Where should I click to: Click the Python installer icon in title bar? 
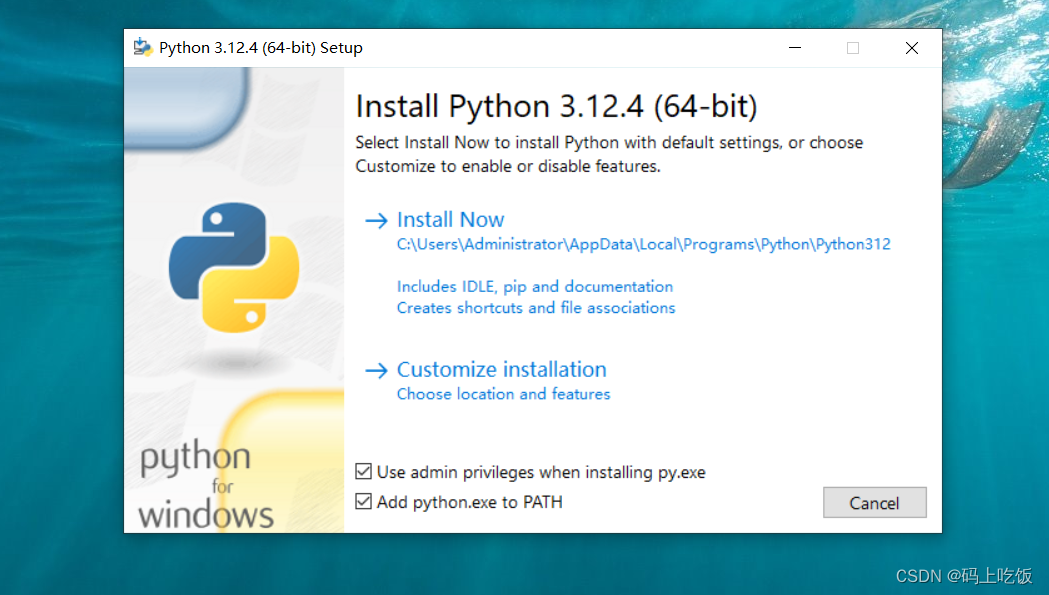142,48
